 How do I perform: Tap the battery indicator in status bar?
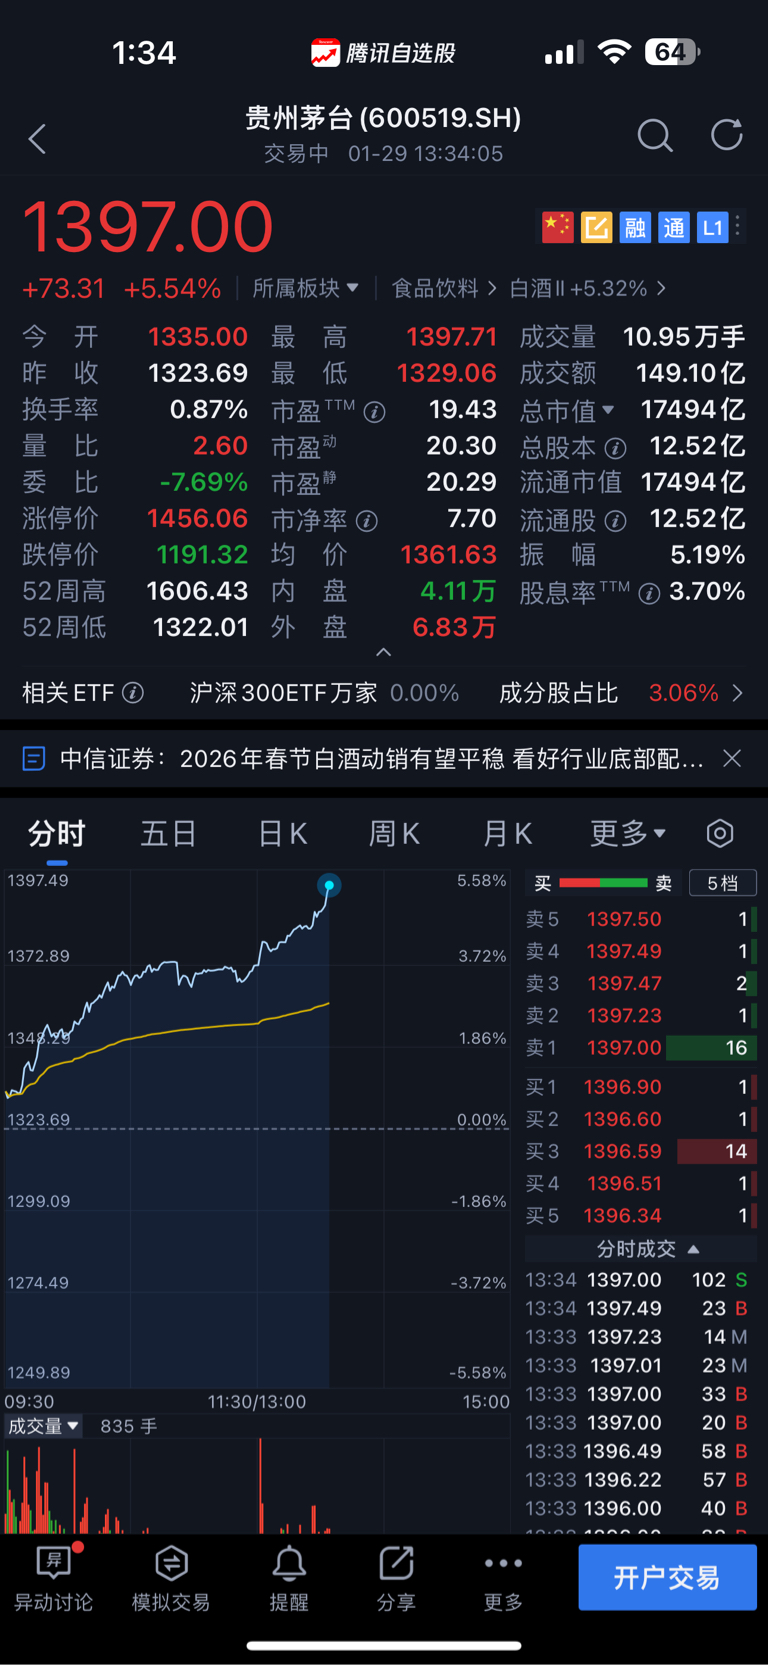672,52
